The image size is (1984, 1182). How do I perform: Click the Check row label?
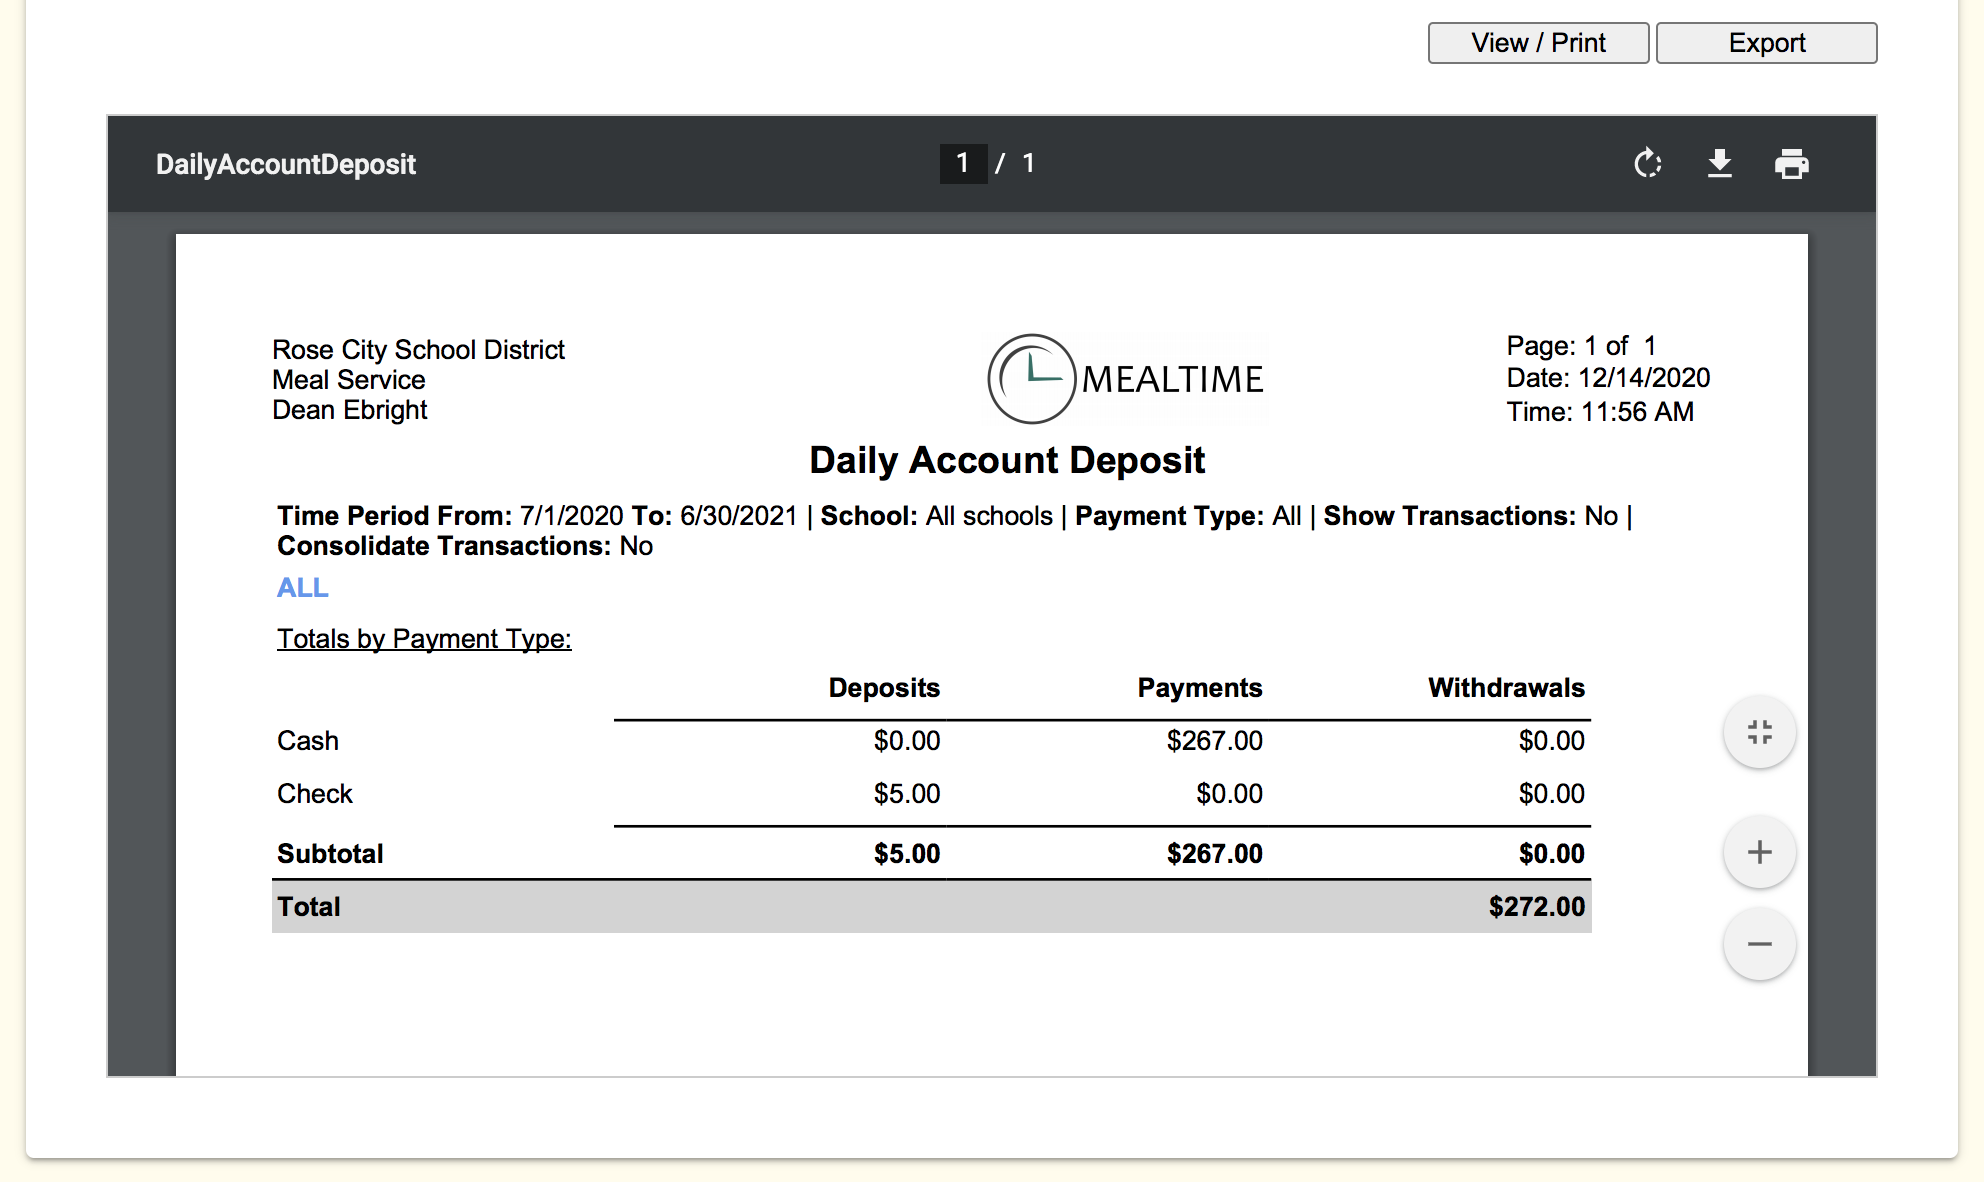coord(314,794)
